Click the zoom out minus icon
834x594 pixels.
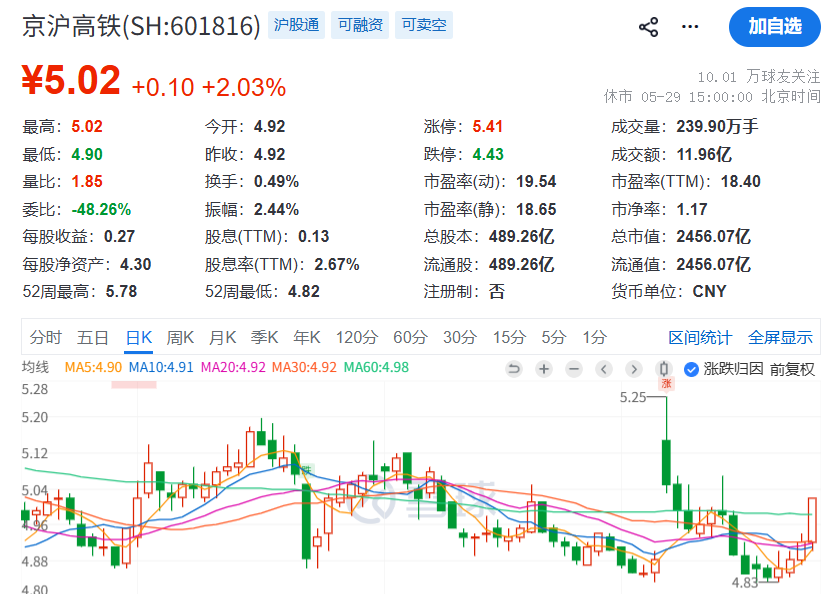[x=574, y=369]
